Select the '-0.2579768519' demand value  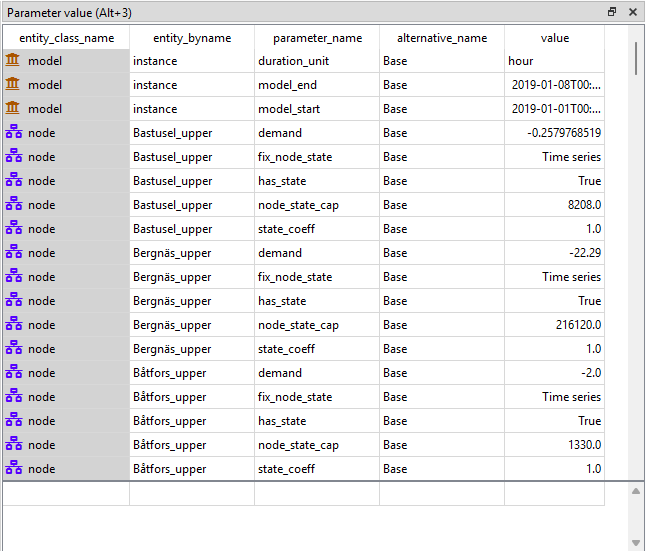tap(555, 132)
